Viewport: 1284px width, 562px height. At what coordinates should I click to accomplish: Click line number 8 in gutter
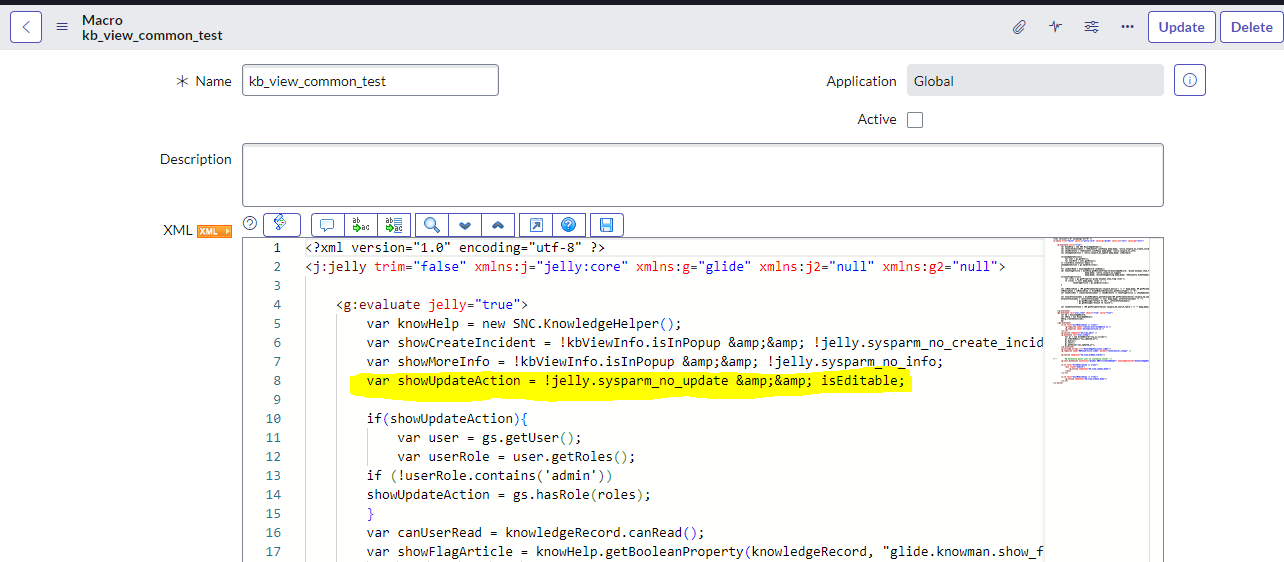277,381
